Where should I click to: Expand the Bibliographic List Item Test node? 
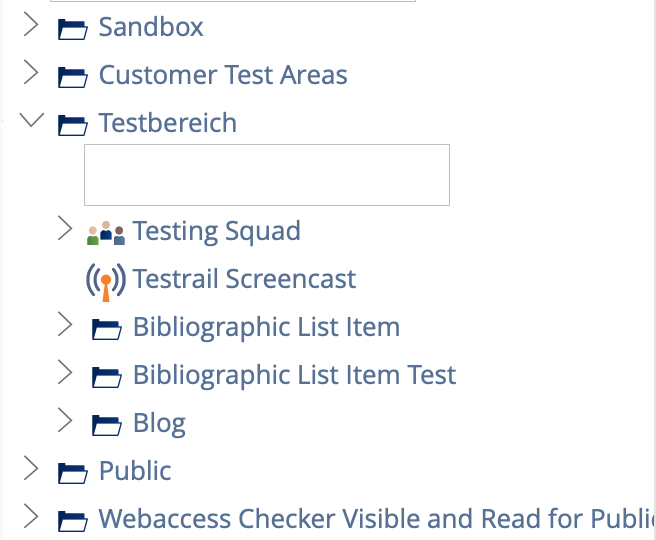pyautogui.click(x=65, y=374)
